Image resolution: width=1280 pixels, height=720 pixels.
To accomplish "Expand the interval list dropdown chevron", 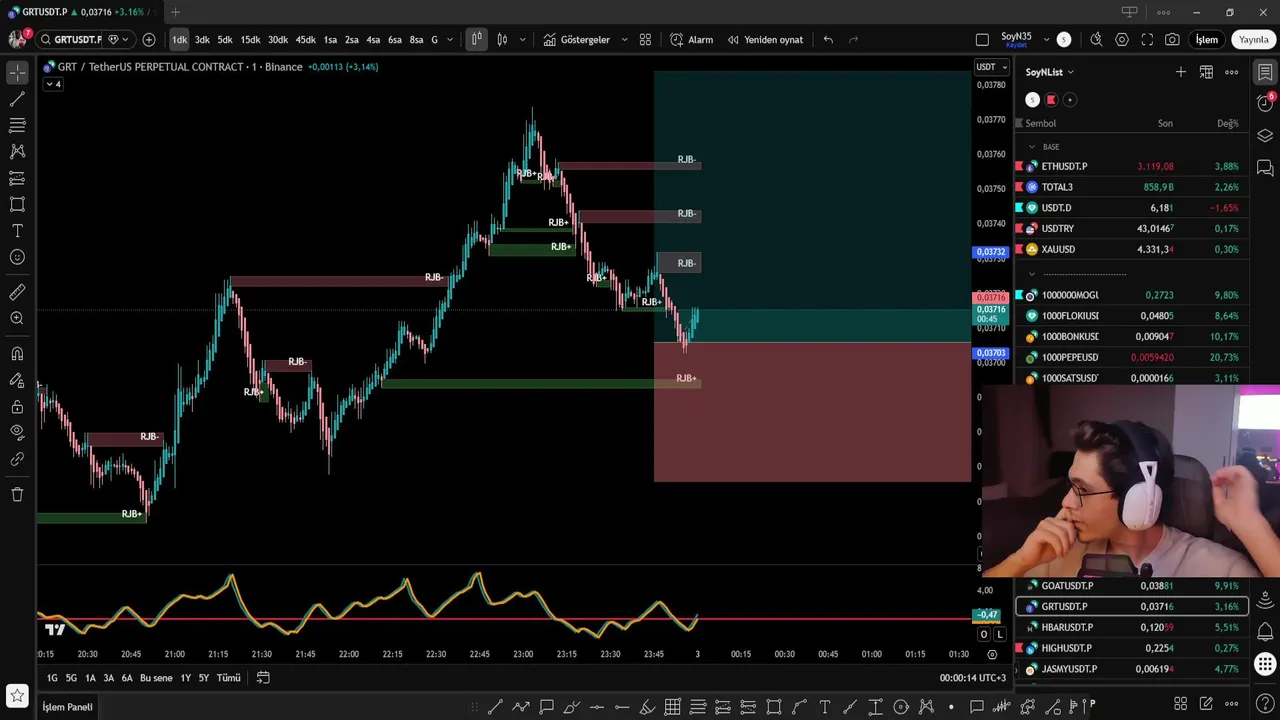I will tap(450, 40).
